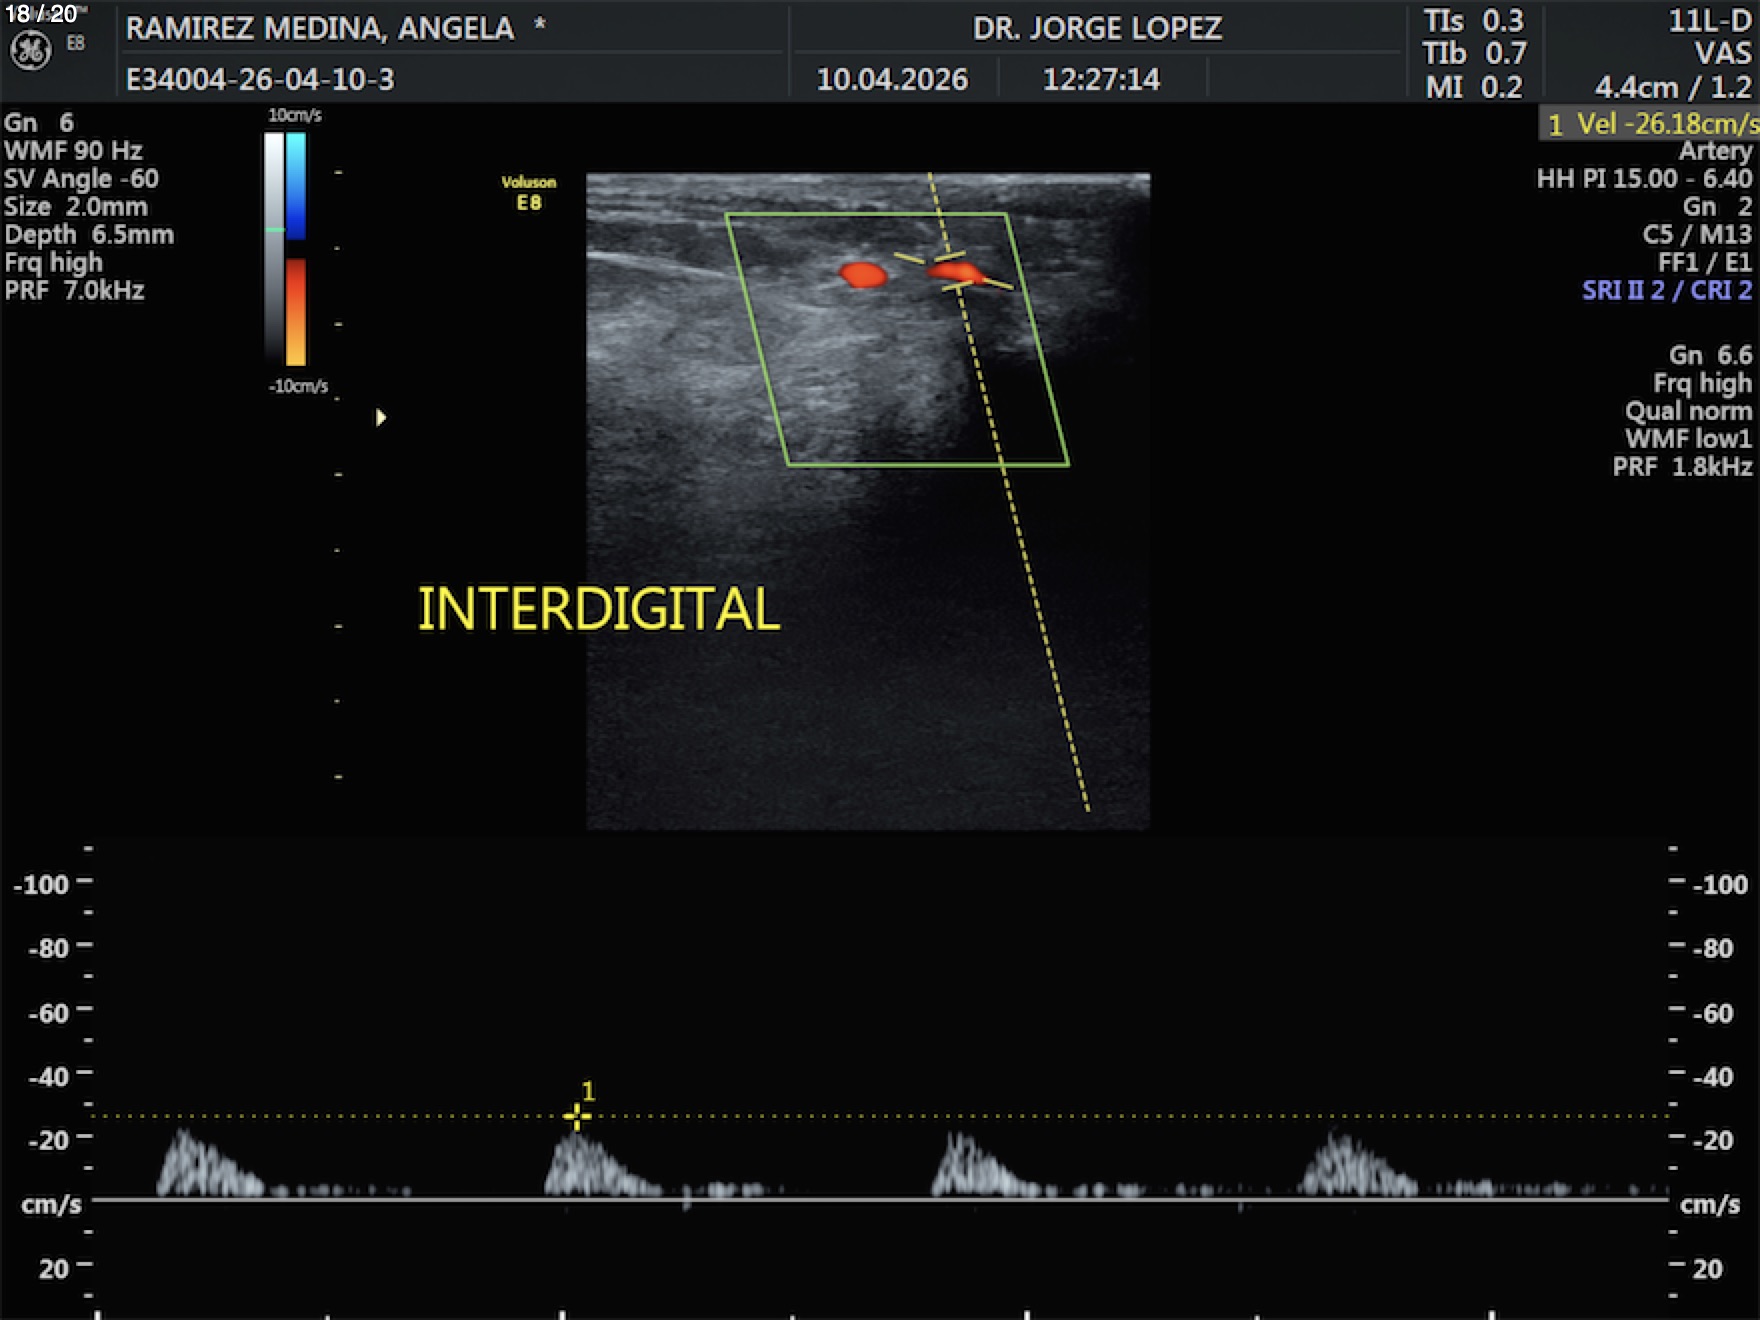Click the image counter 18 / 20
The width and height of the screenshot is (1760, 1320).
(x=42, y=14)
